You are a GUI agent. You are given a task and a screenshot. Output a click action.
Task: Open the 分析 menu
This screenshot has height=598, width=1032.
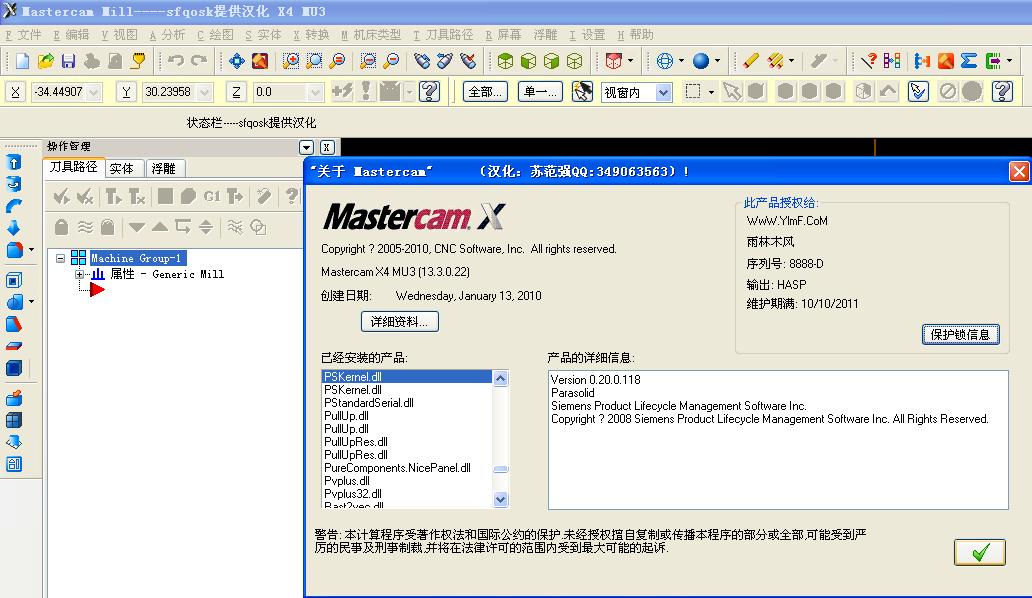pyautogui.click(x=167, y=35)
